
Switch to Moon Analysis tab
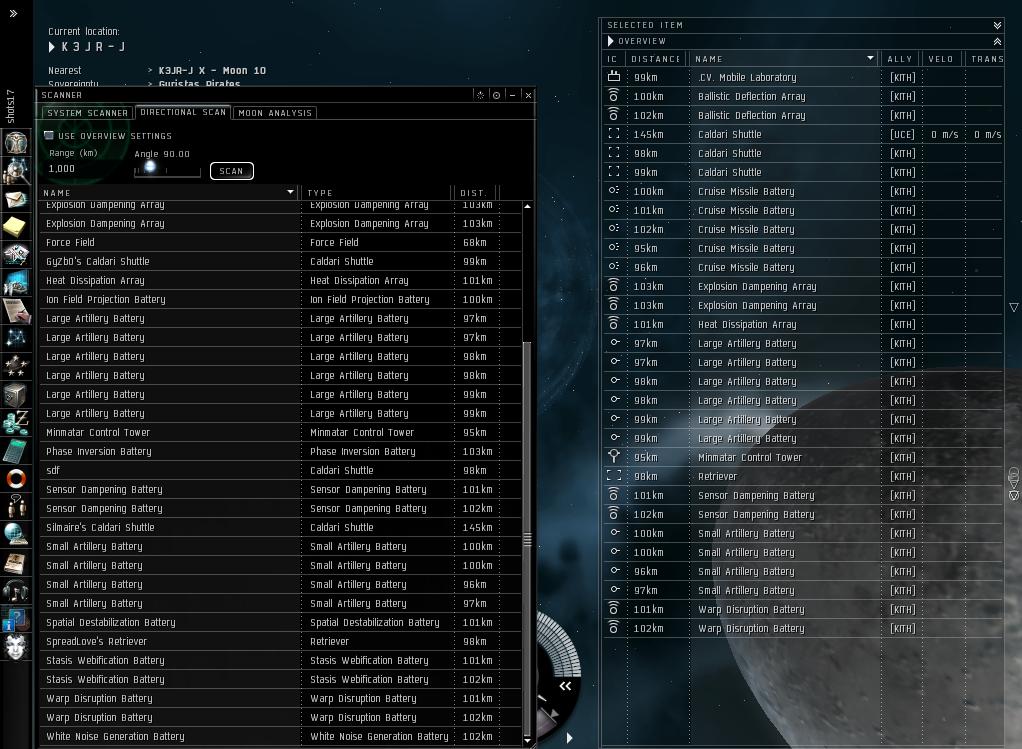tap(275, 113)
